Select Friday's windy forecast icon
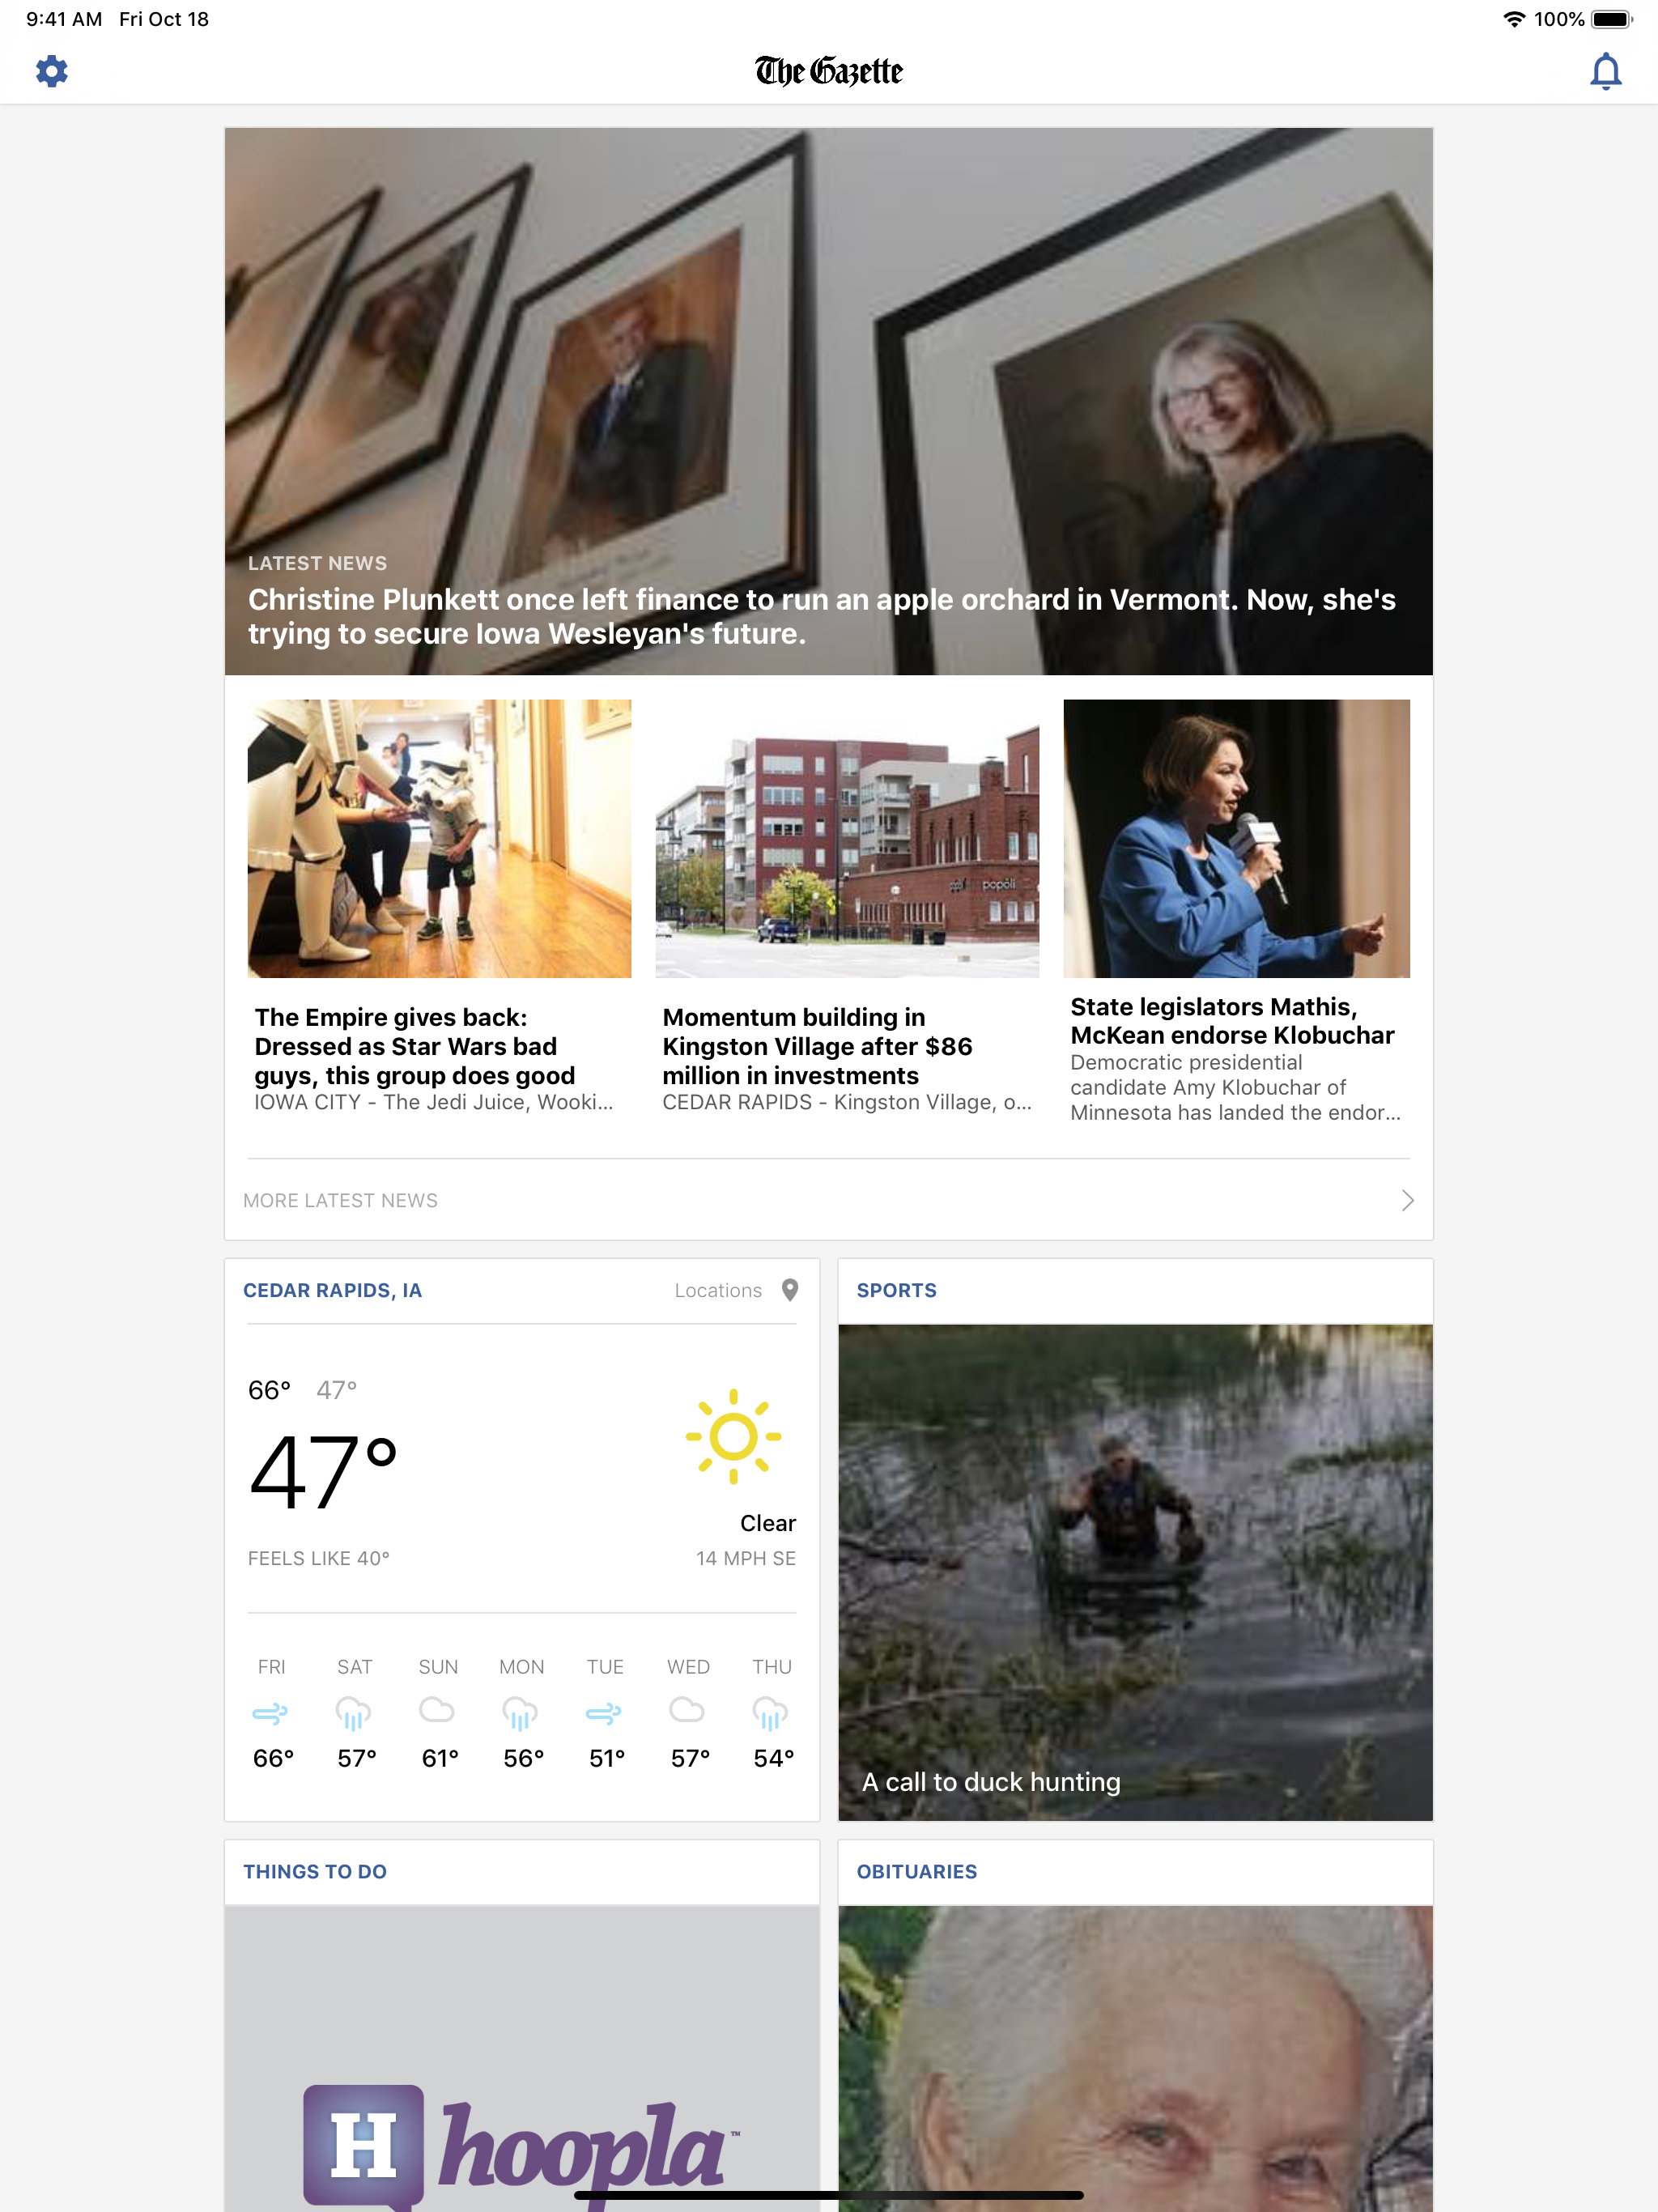The width and height of the screenshot is (1658, 2212). click(271, 1714)
